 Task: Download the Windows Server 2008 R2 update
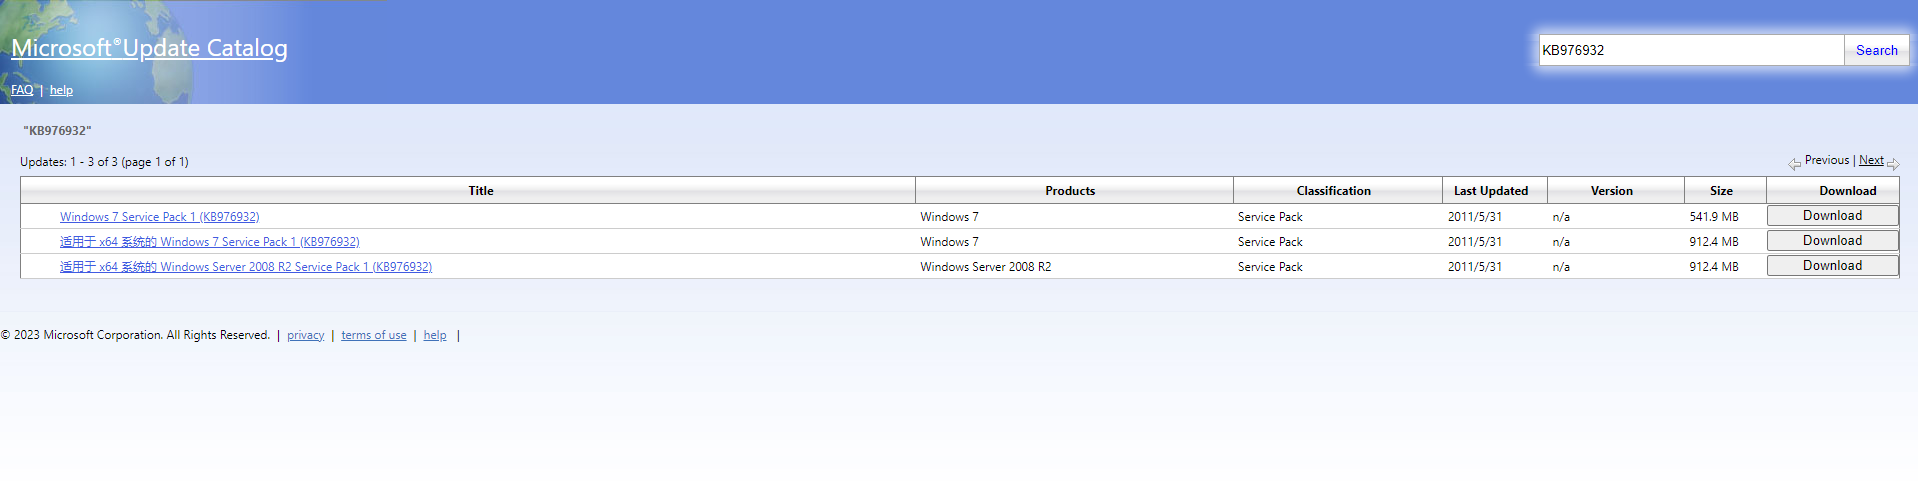coord(1831,266)
